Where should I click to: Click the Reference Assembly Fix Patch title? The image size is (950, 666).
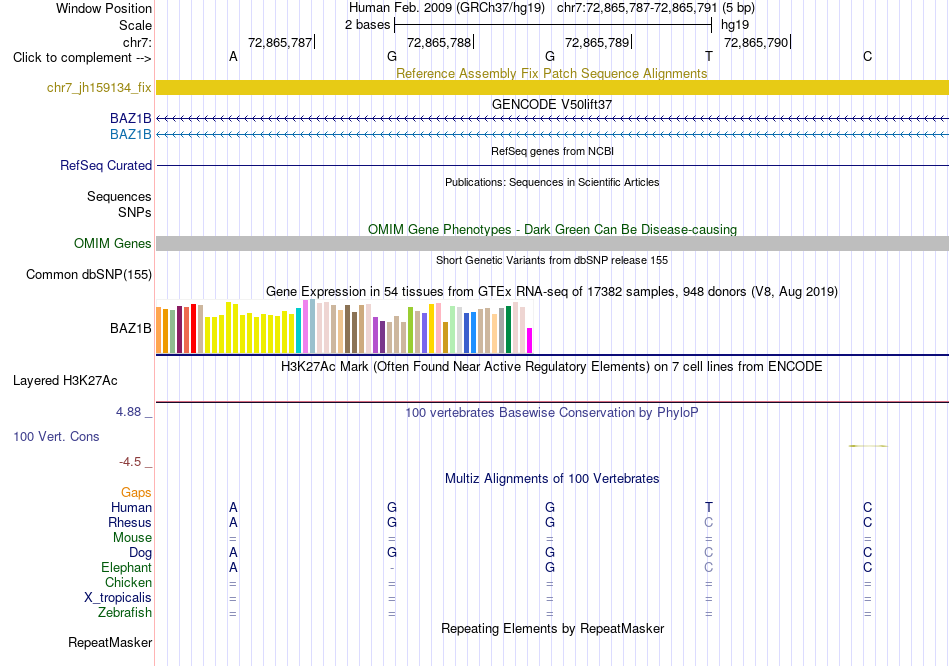click(x=551, y=73)
